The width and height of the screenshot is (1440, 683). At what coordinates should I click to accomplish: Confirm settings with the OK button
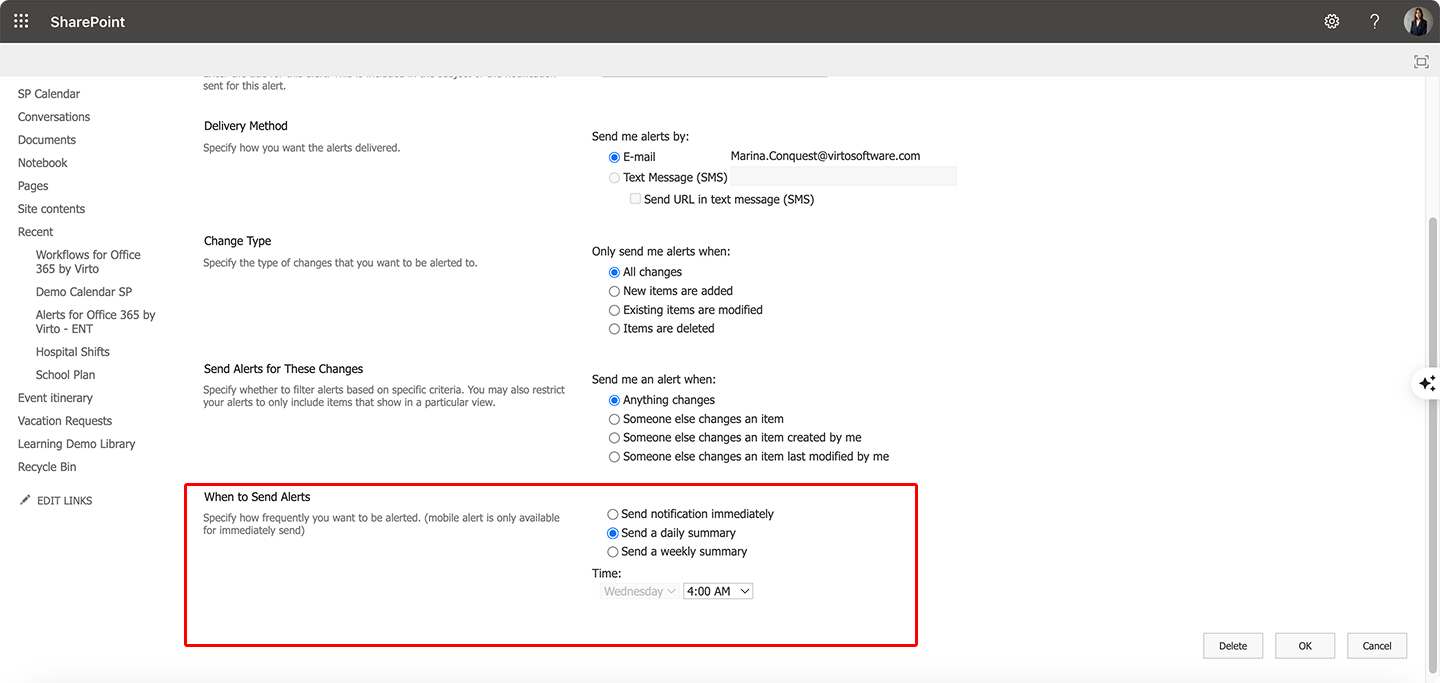1305,645
